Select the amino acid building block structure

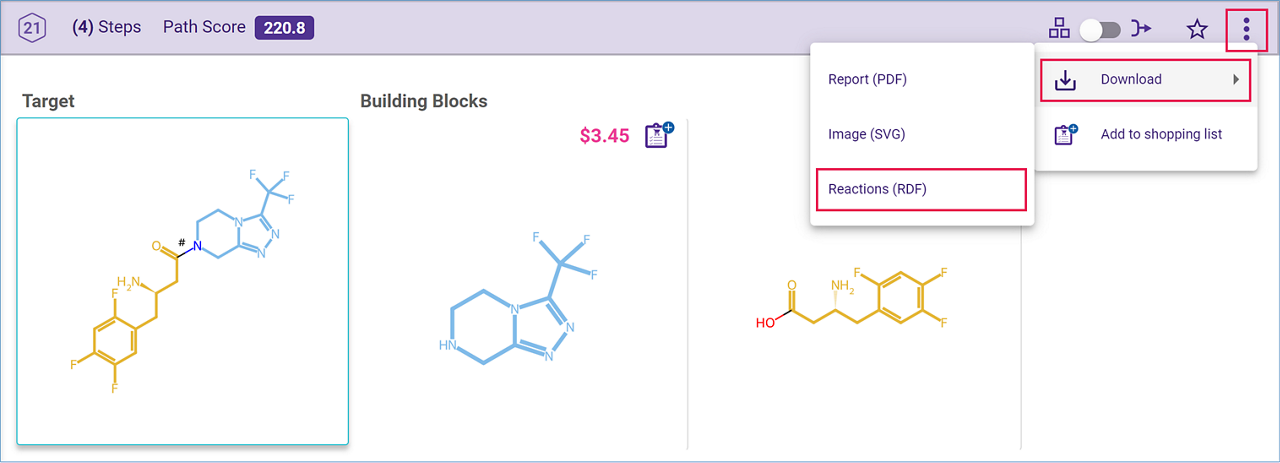pyautogui.click(x=852, y=296)
